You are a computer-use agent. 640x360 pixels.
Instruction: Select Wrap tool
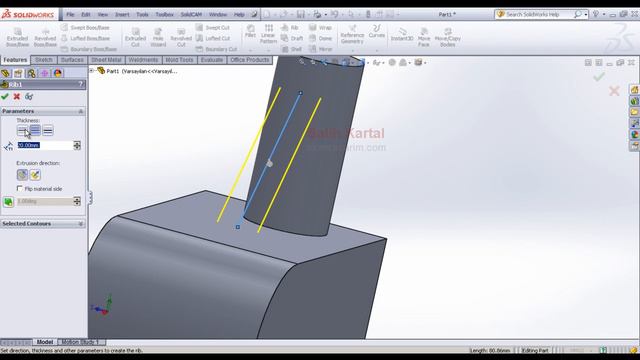[x=320, y=27]
